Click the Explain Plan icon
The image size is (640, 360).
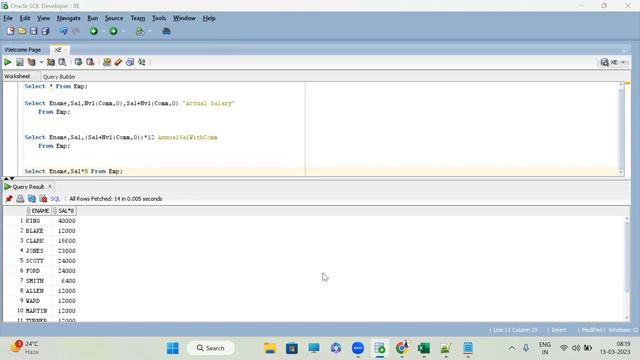(31, 62)
